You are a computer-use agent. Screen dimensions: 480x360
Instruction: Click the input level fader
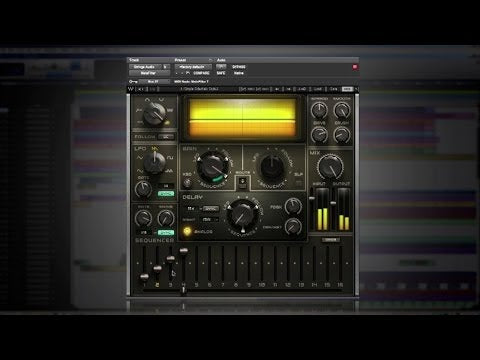click(312, 198)
